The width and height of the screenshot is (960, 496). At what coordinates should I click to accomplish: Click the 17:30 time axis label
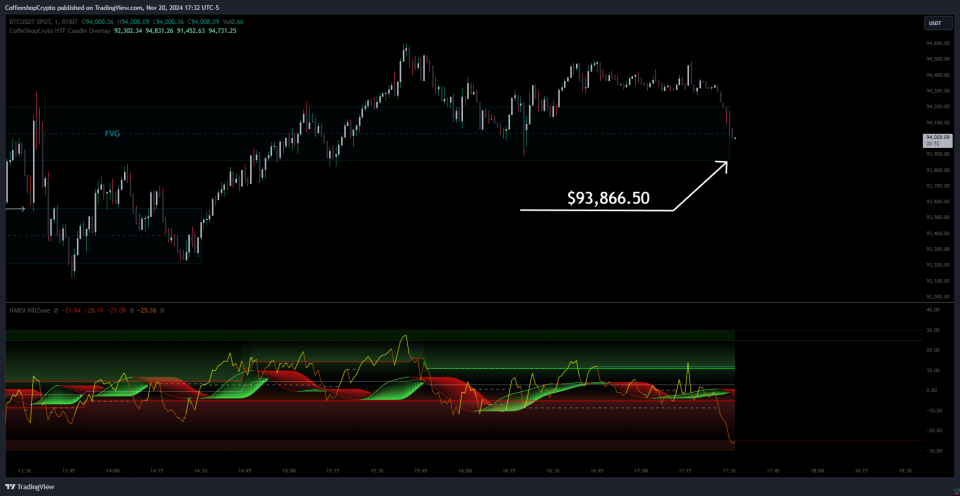click(730, 469)
